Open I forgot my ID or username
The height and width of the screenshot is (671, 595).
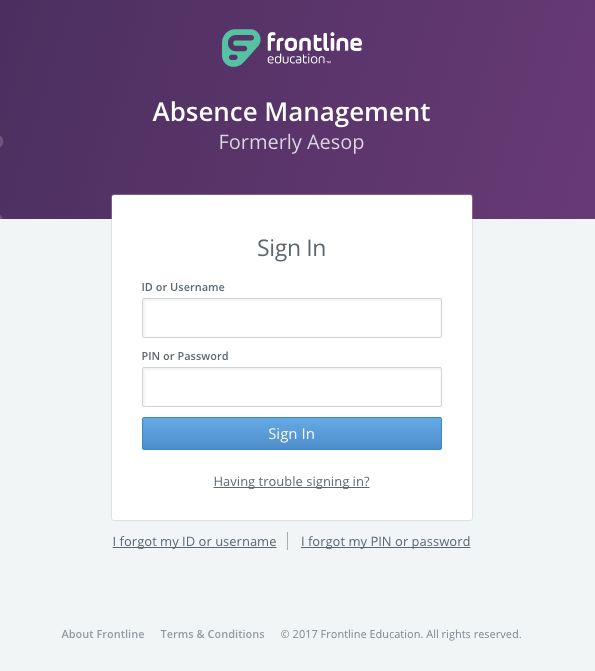pyautogui.click(x=194, y=541)
